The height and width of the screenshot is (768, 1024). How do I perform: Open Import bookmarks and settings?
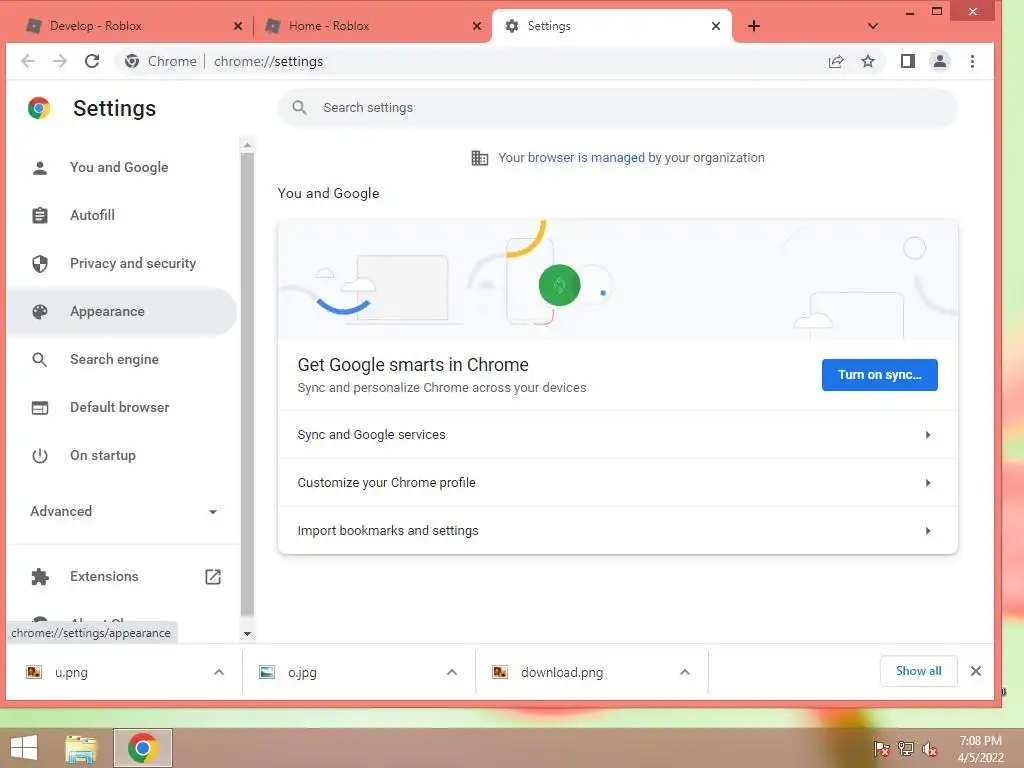tap(618, 531)
